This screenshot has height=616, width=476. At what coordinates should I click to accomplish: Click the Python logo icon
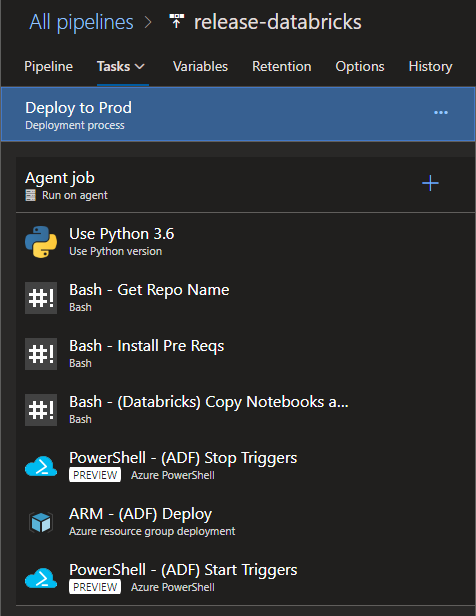click(41, 242)
